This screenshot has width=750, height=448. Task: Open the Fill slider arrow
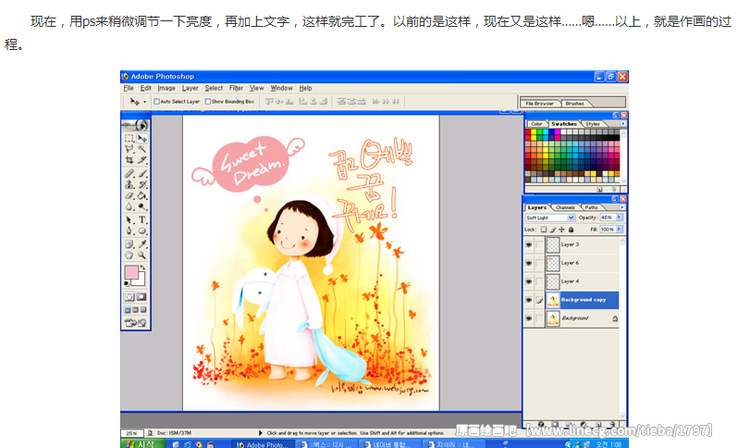(x=619, y=229)
